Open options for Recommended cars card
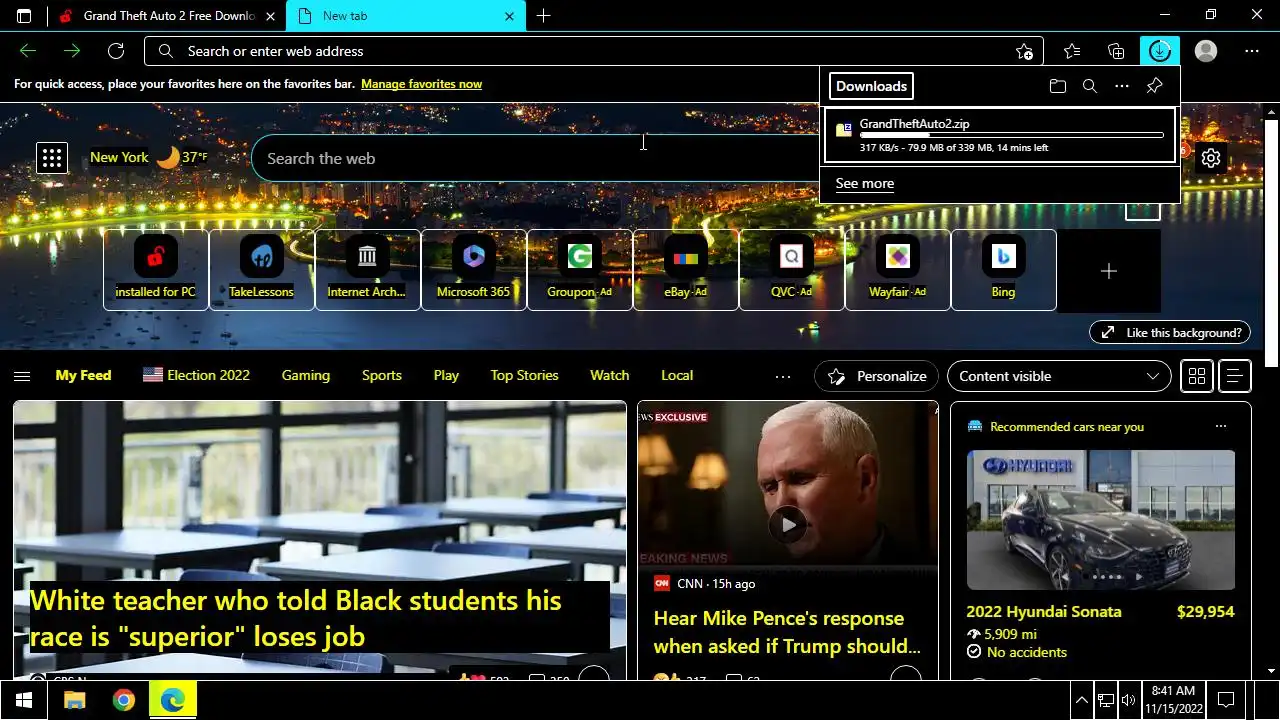This screenshot has height=720, width=1280. point(1220,426)
